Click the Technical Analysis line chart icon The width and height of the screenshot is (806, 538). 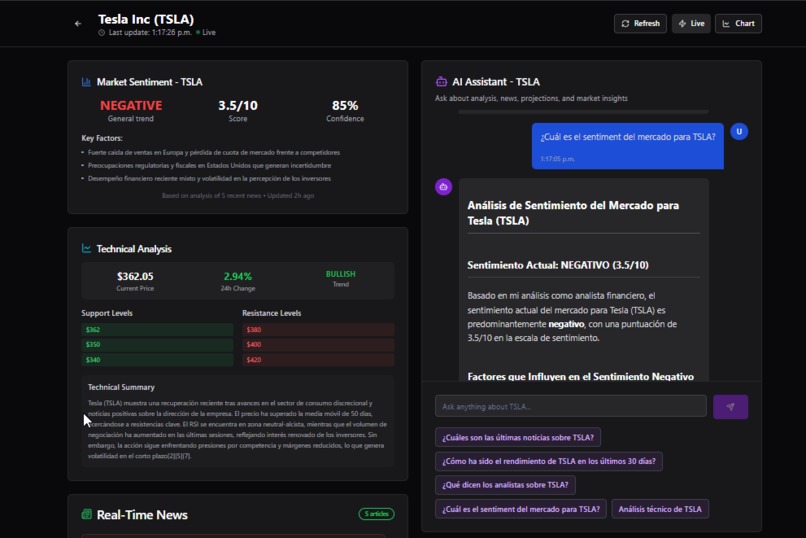[86, 249]
